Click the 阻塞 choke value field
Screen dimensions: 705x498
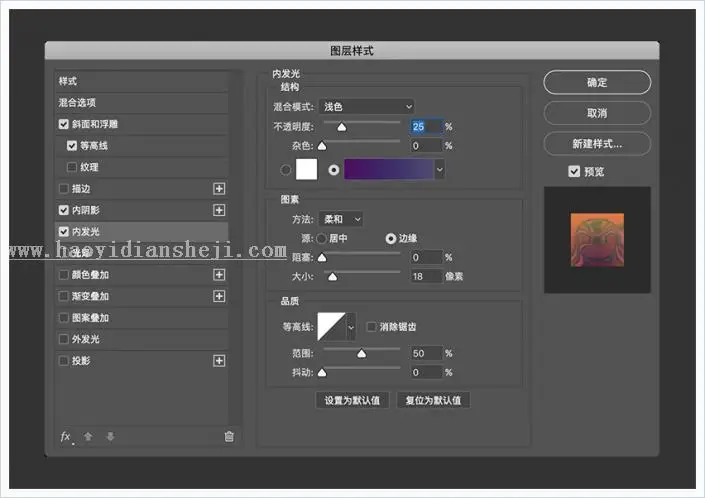coord(426,257)
